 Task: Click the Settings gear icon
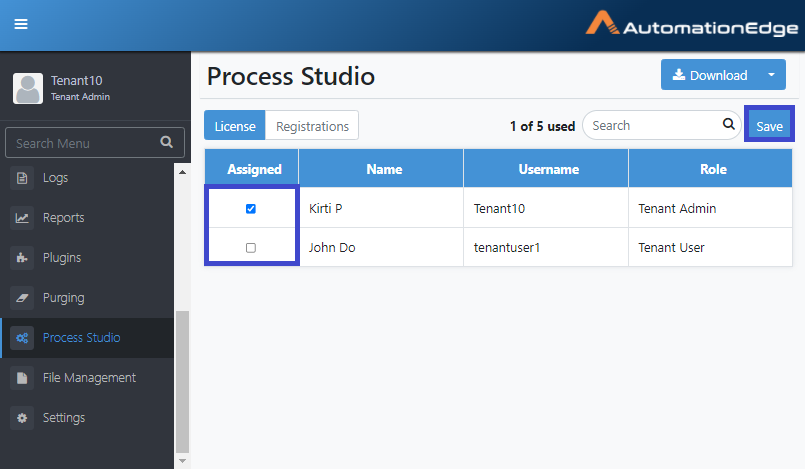22,418
